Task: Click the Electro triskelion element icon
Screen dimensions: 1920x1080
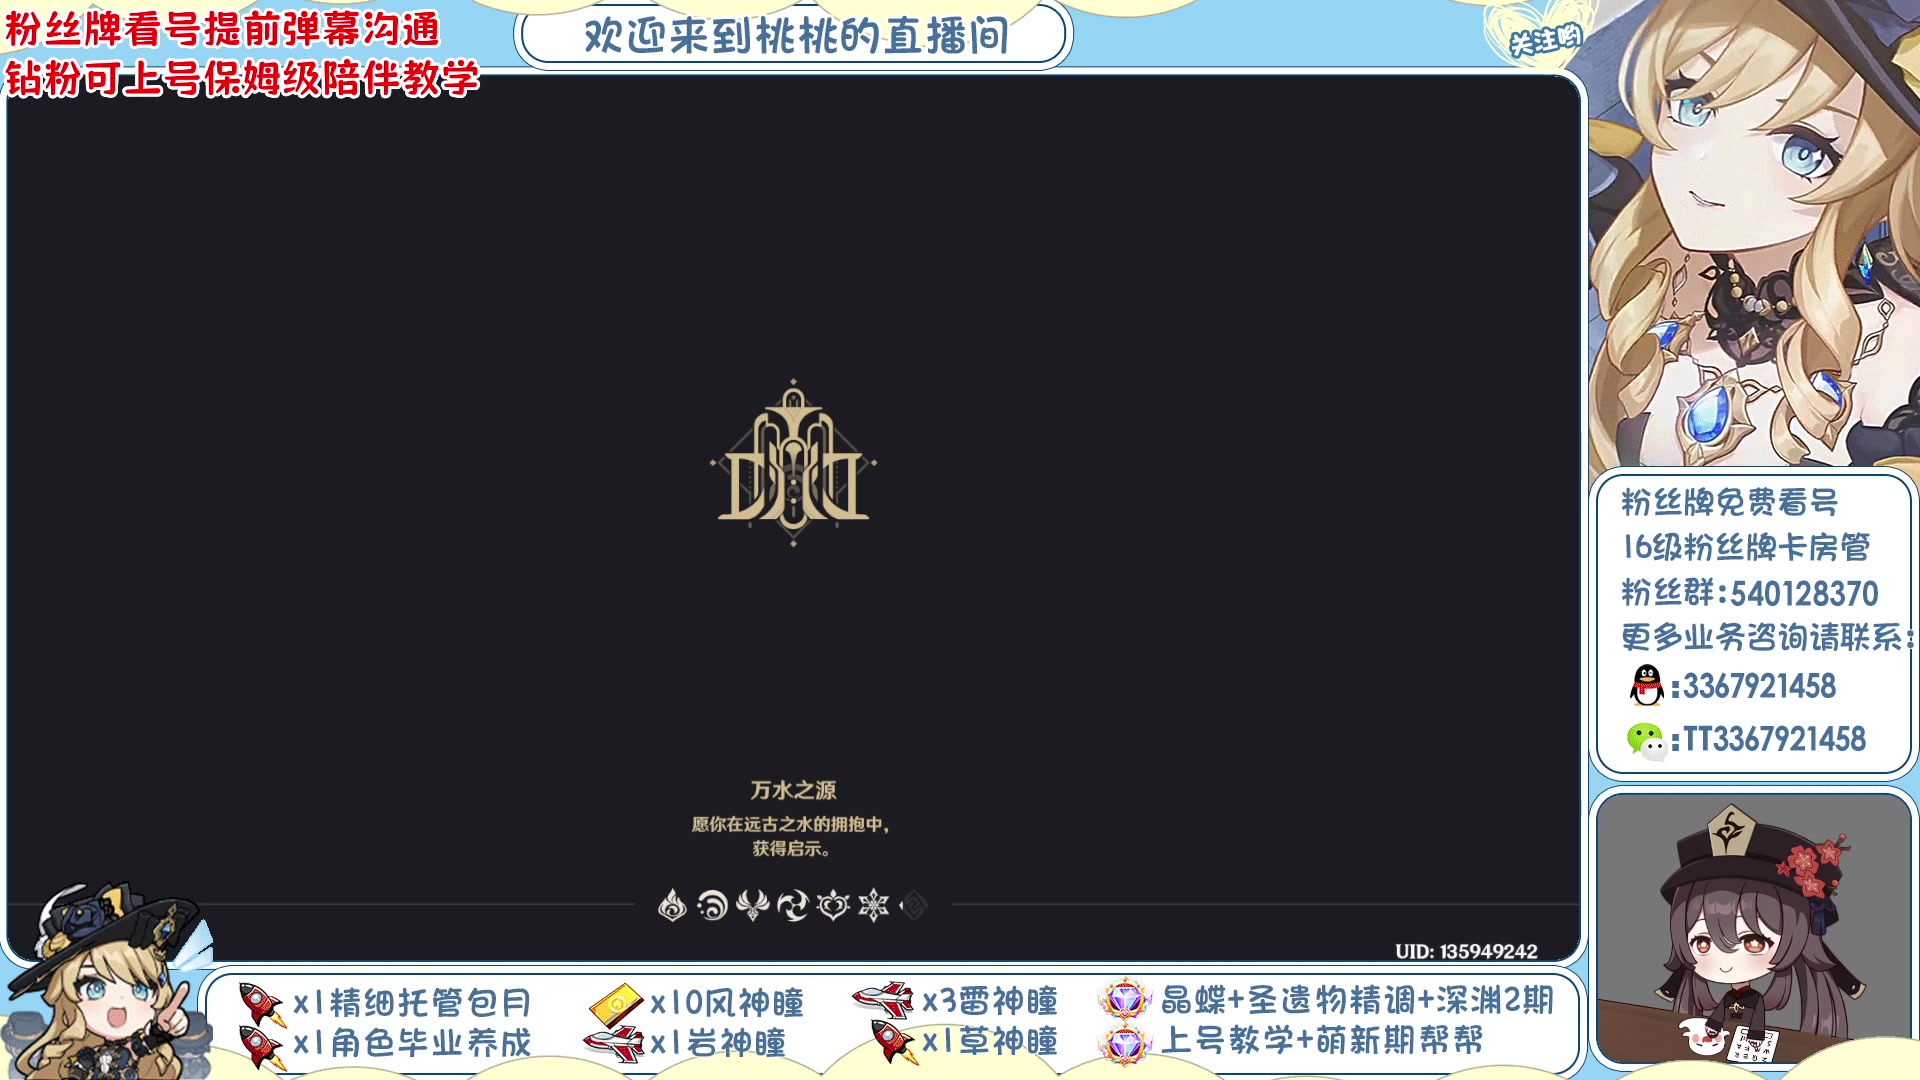Action: (793, 906)
